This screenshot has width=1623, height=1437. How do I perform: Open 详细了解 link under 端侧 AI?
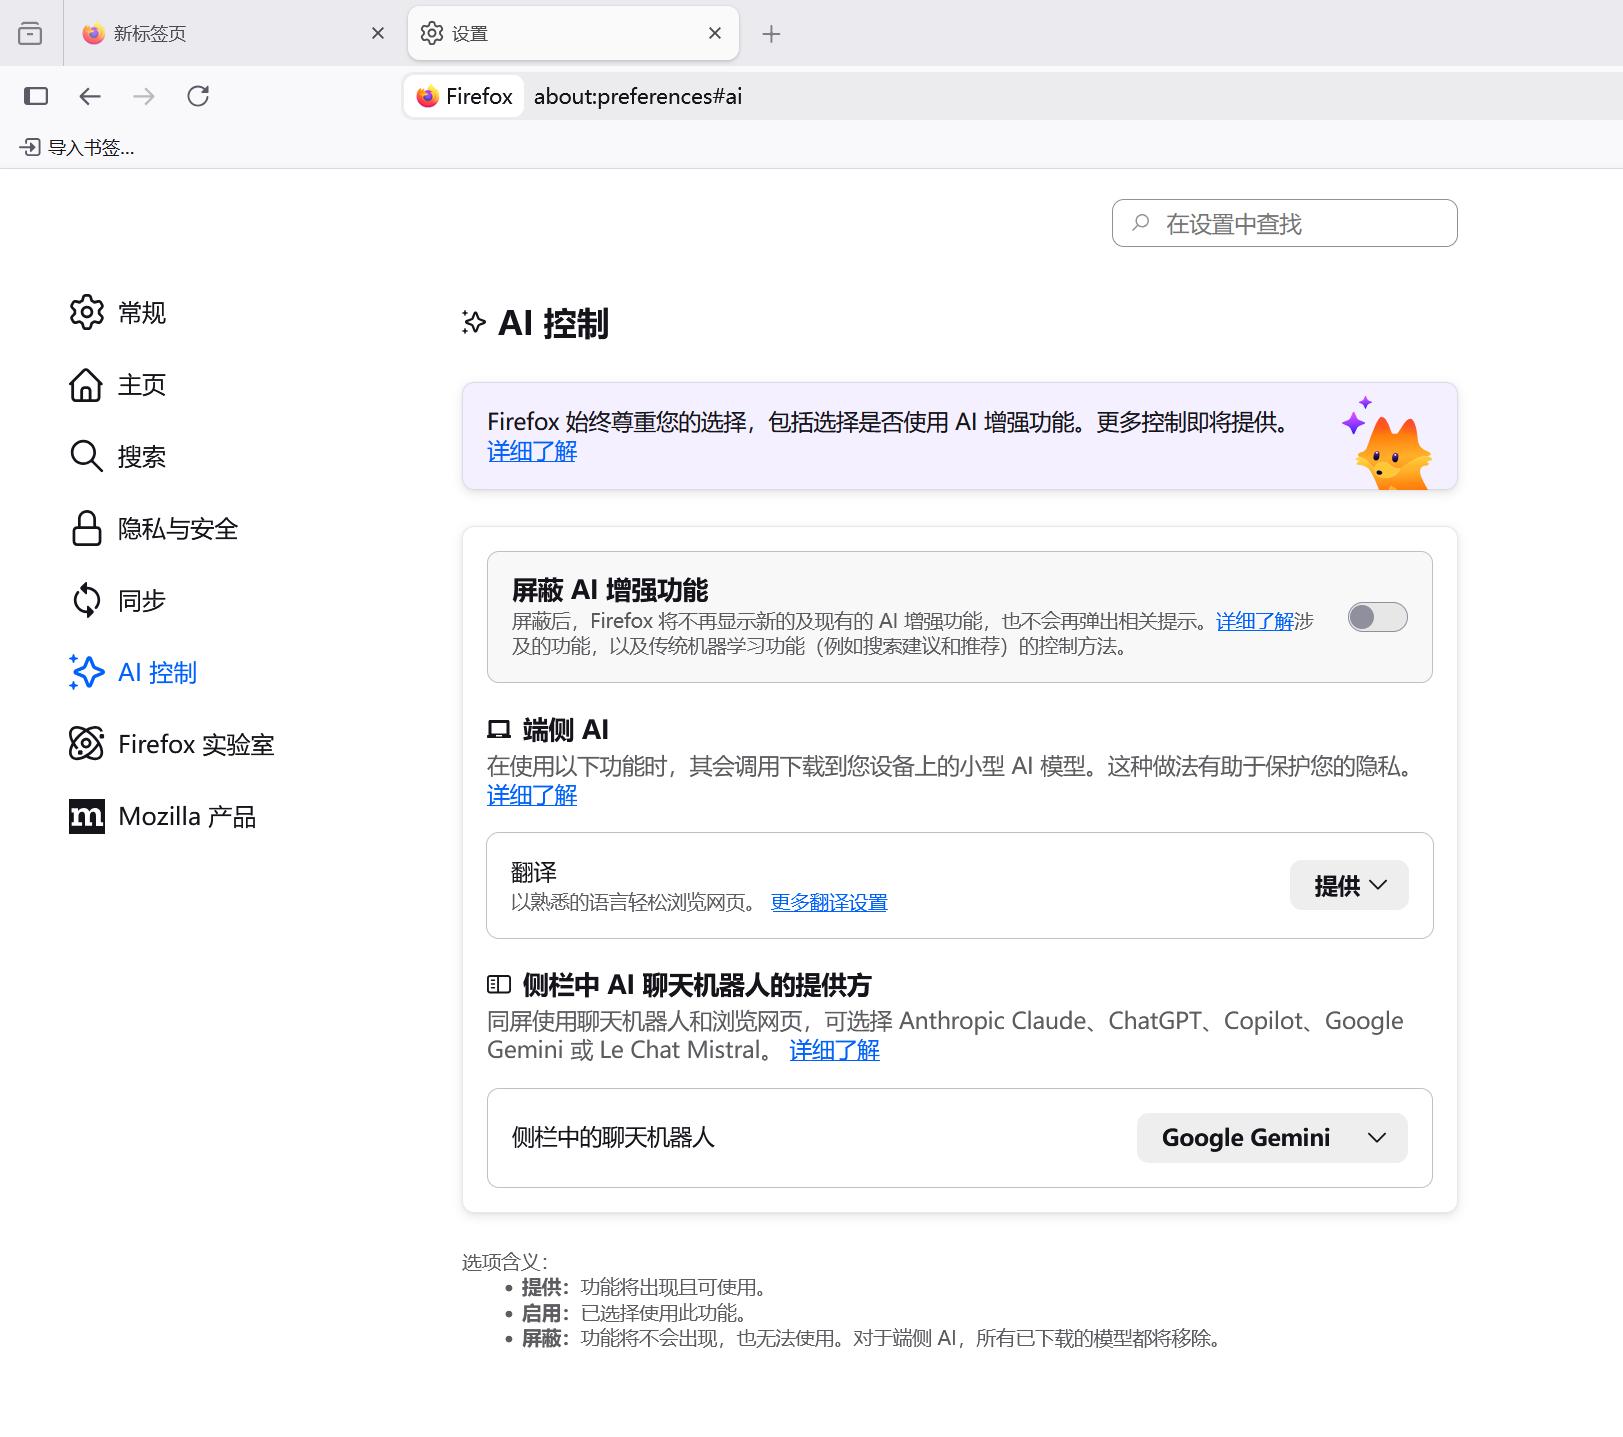click(x=532, y=795)
